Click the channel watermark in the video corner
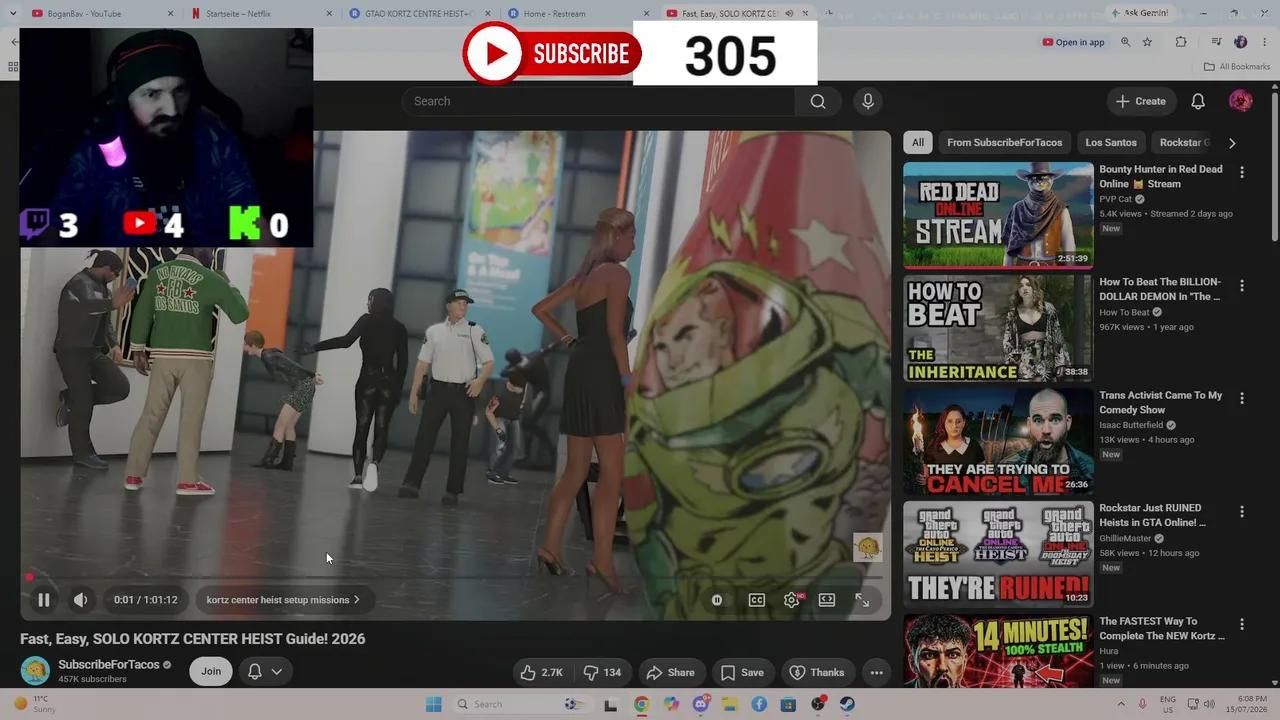1280x720 pixels. [867, 547]
